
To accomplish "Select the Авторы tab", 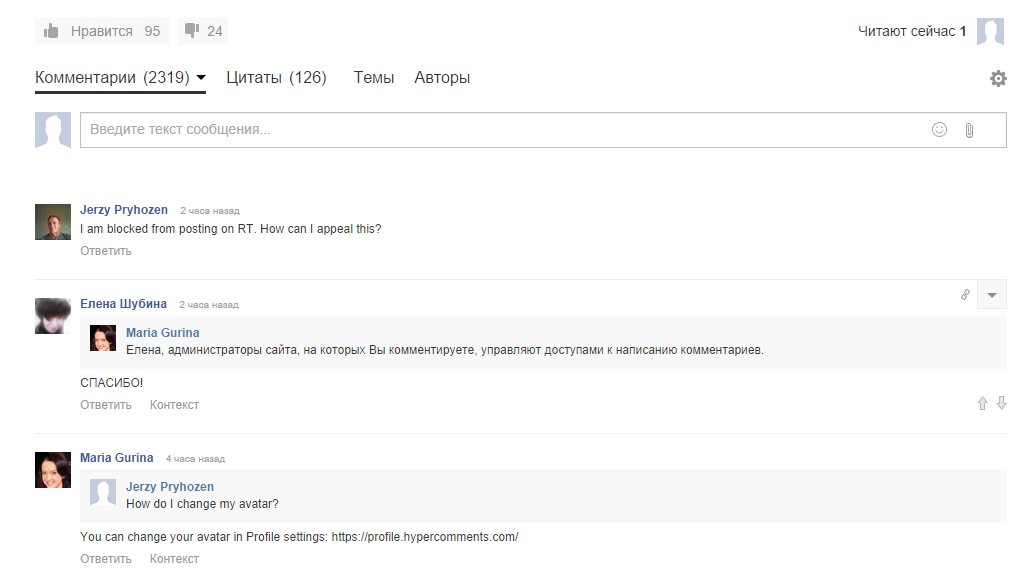I will [x=442, y=78].
